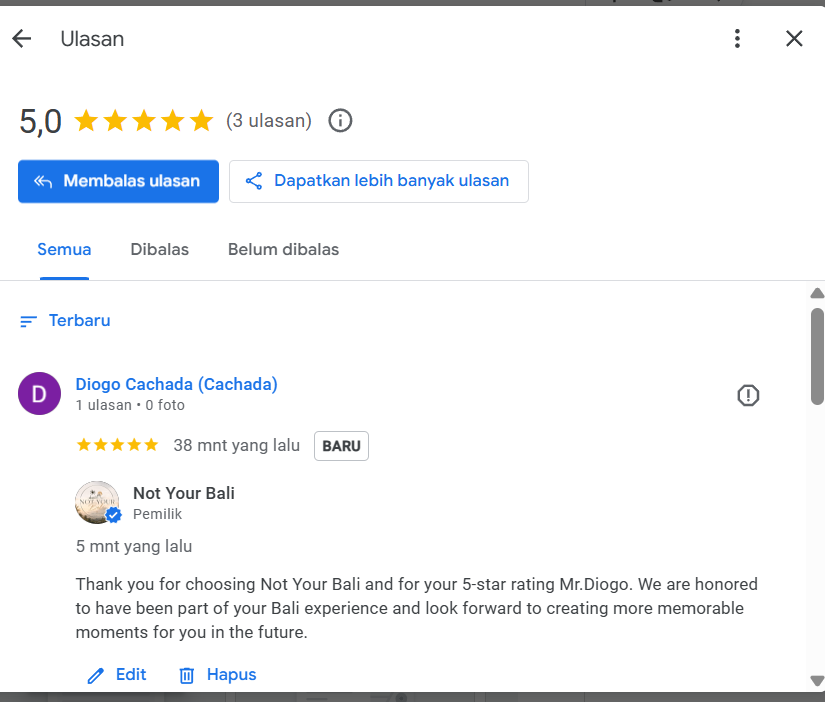Select the Semua tab
825x702 pixels.
(x=64, y=249)
